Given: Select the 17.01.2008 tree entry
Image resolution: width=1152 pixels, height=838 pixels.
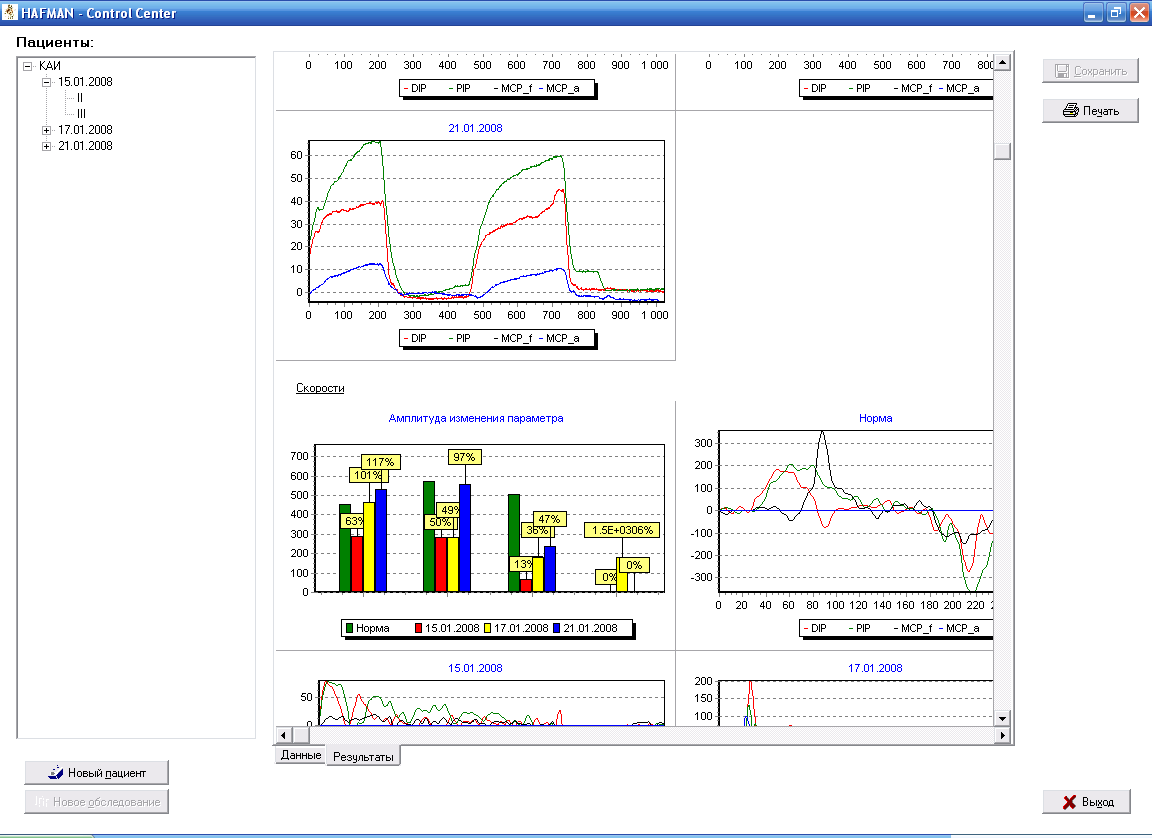Looking at the screenshot, I should tap(85, 130).
